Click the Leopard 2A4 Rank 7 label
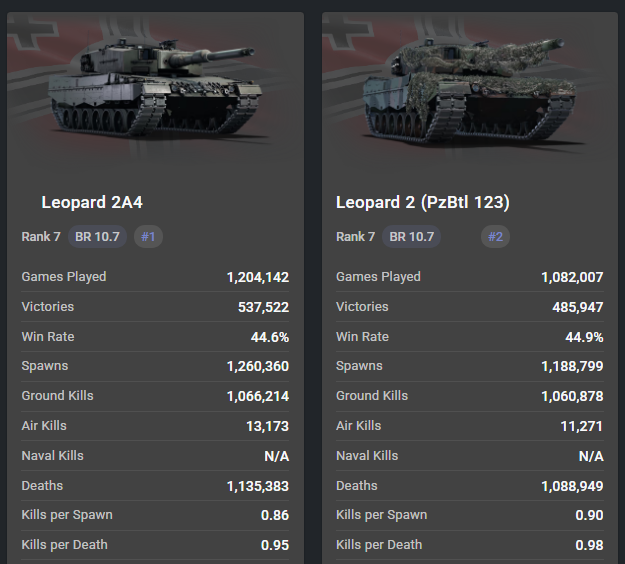 (x=41, y=237)
